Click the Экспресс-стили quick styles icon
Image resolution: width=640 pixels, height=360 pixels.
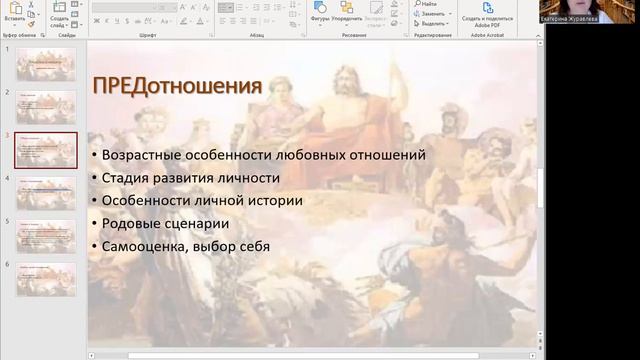(x=376, y=8)
